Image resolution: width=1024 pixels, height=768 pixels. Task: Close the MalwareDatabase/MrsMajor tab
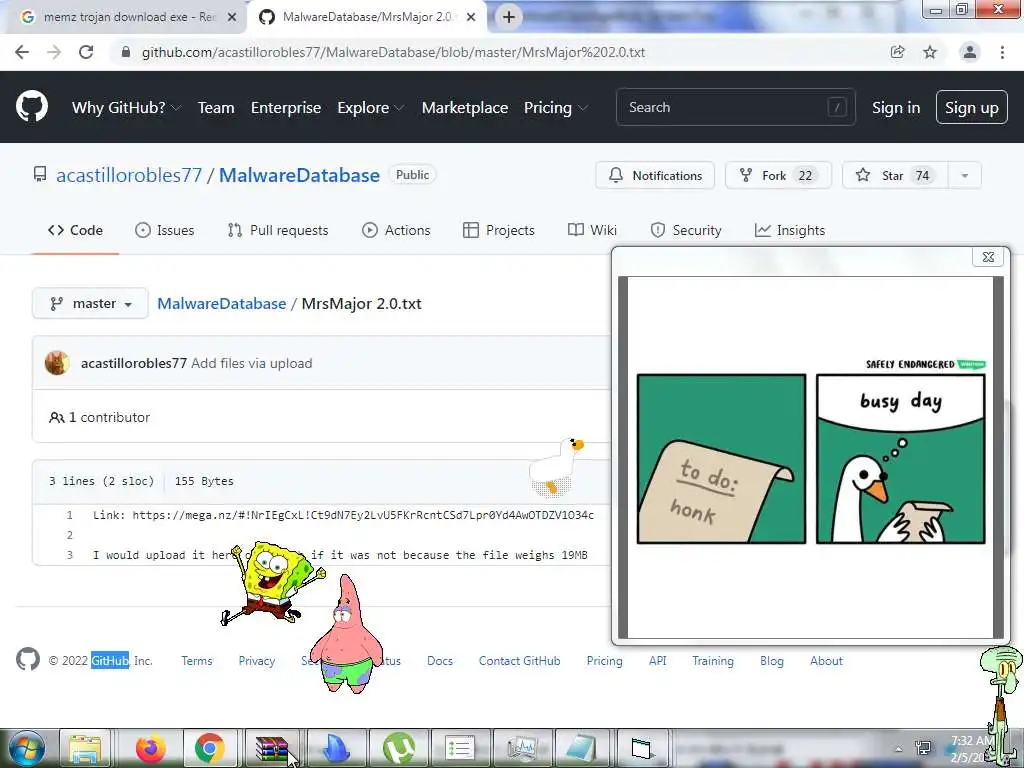coord(471,18)
